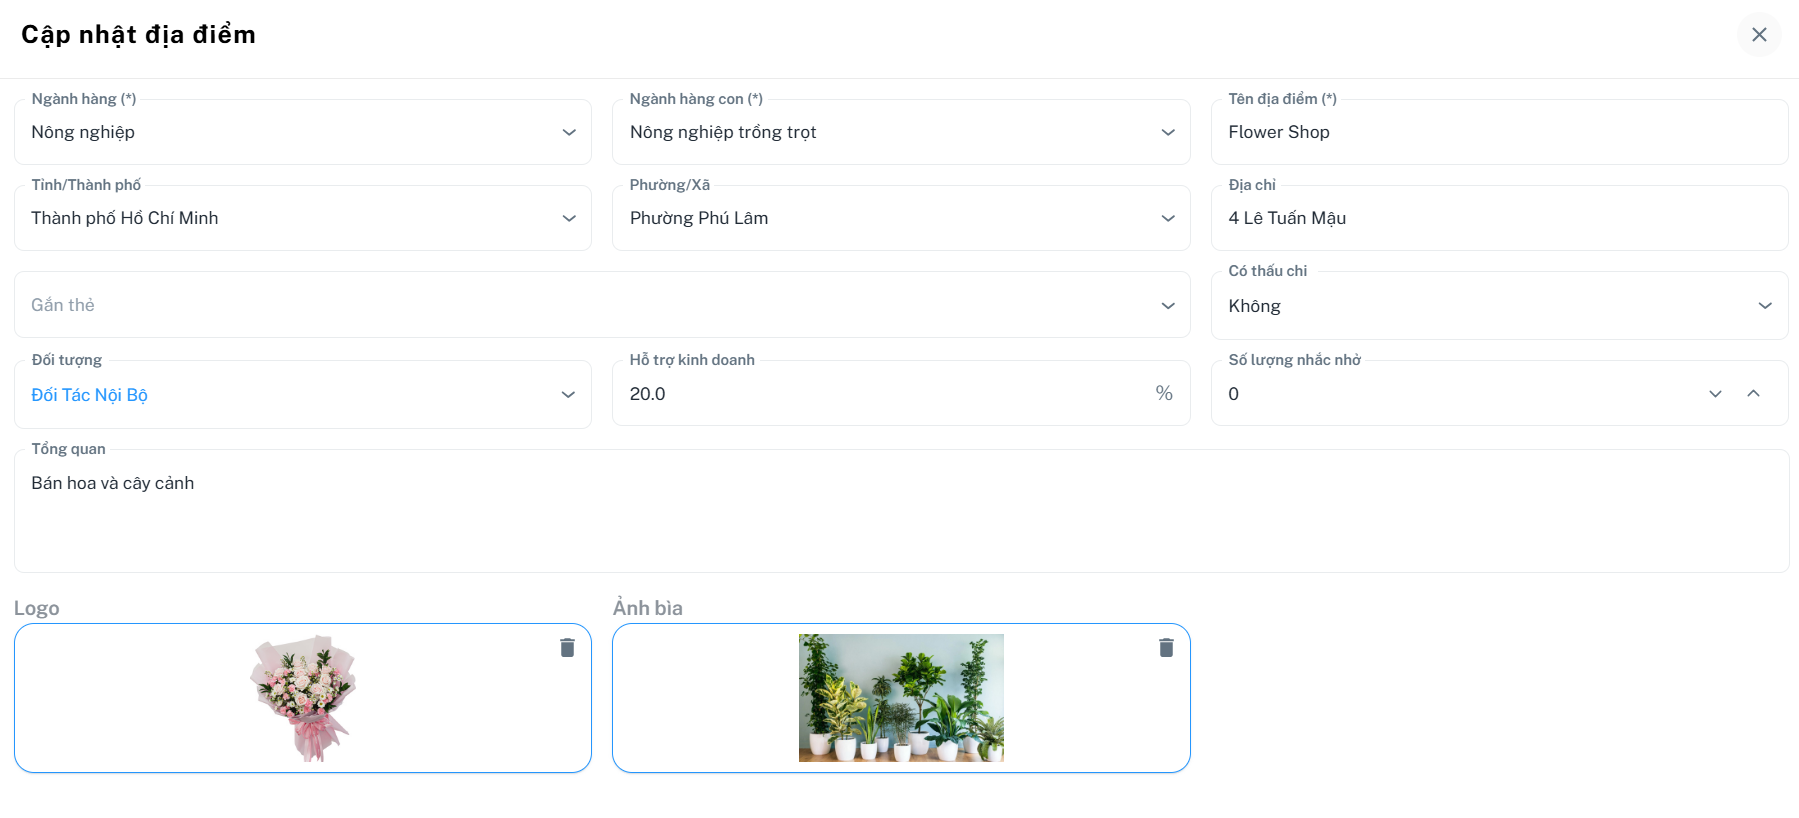The width and height of the screenshot is (1799, 818).
Task: Click the Tổng quan description text area
Action: click(x=901, y=511)
